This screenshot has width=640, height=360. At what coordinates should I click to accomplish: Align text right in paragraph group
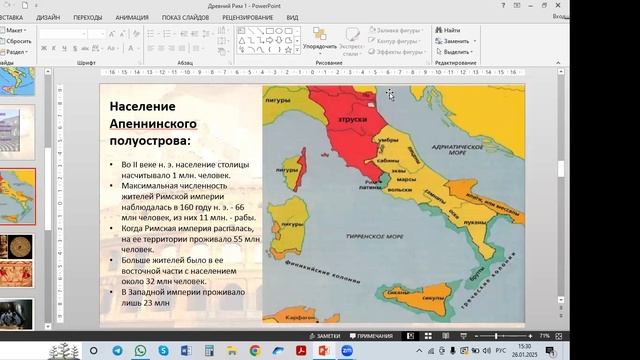pos(171,49)
